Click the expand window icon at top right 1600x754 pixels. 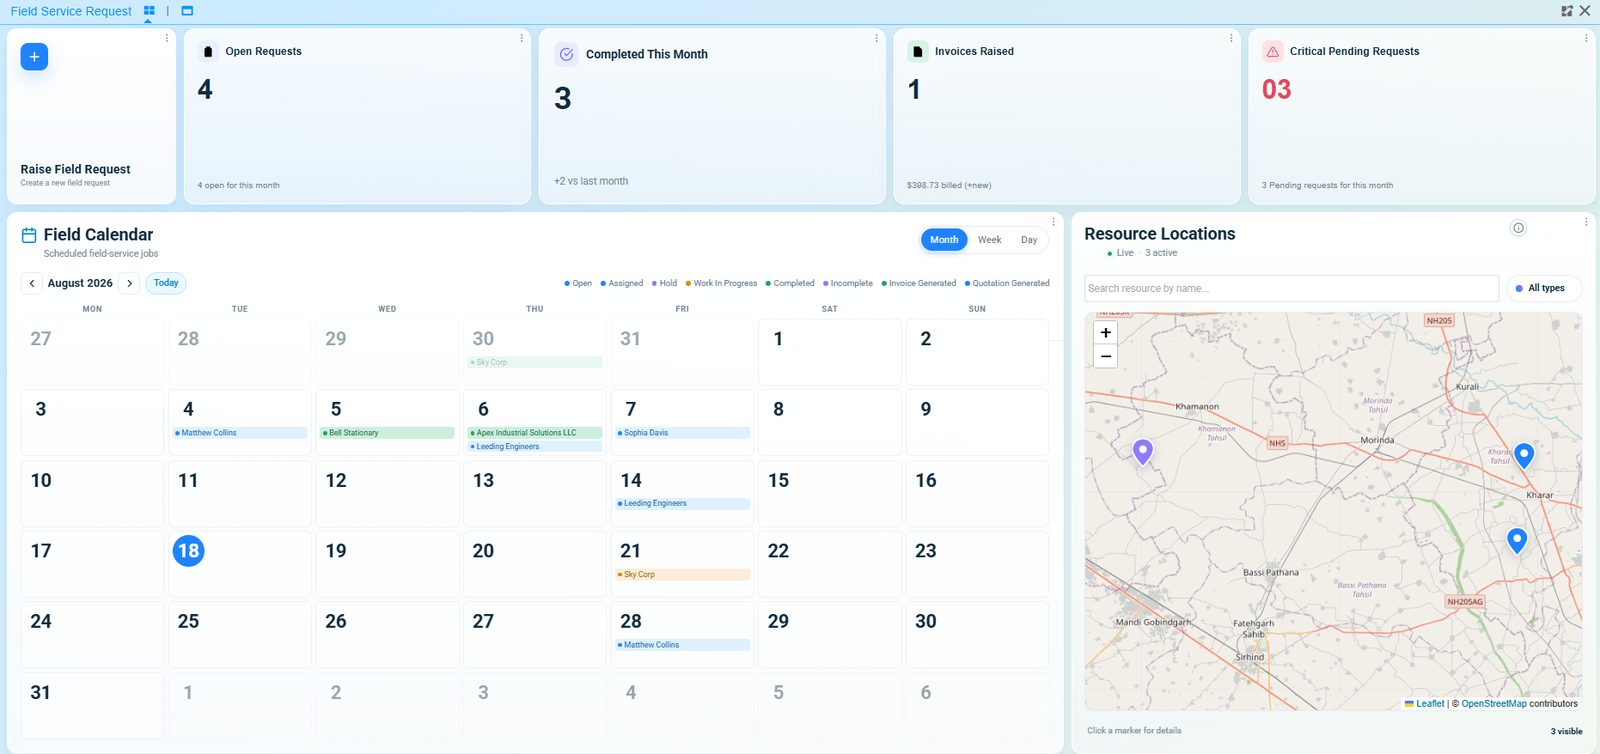[1567, 11]
